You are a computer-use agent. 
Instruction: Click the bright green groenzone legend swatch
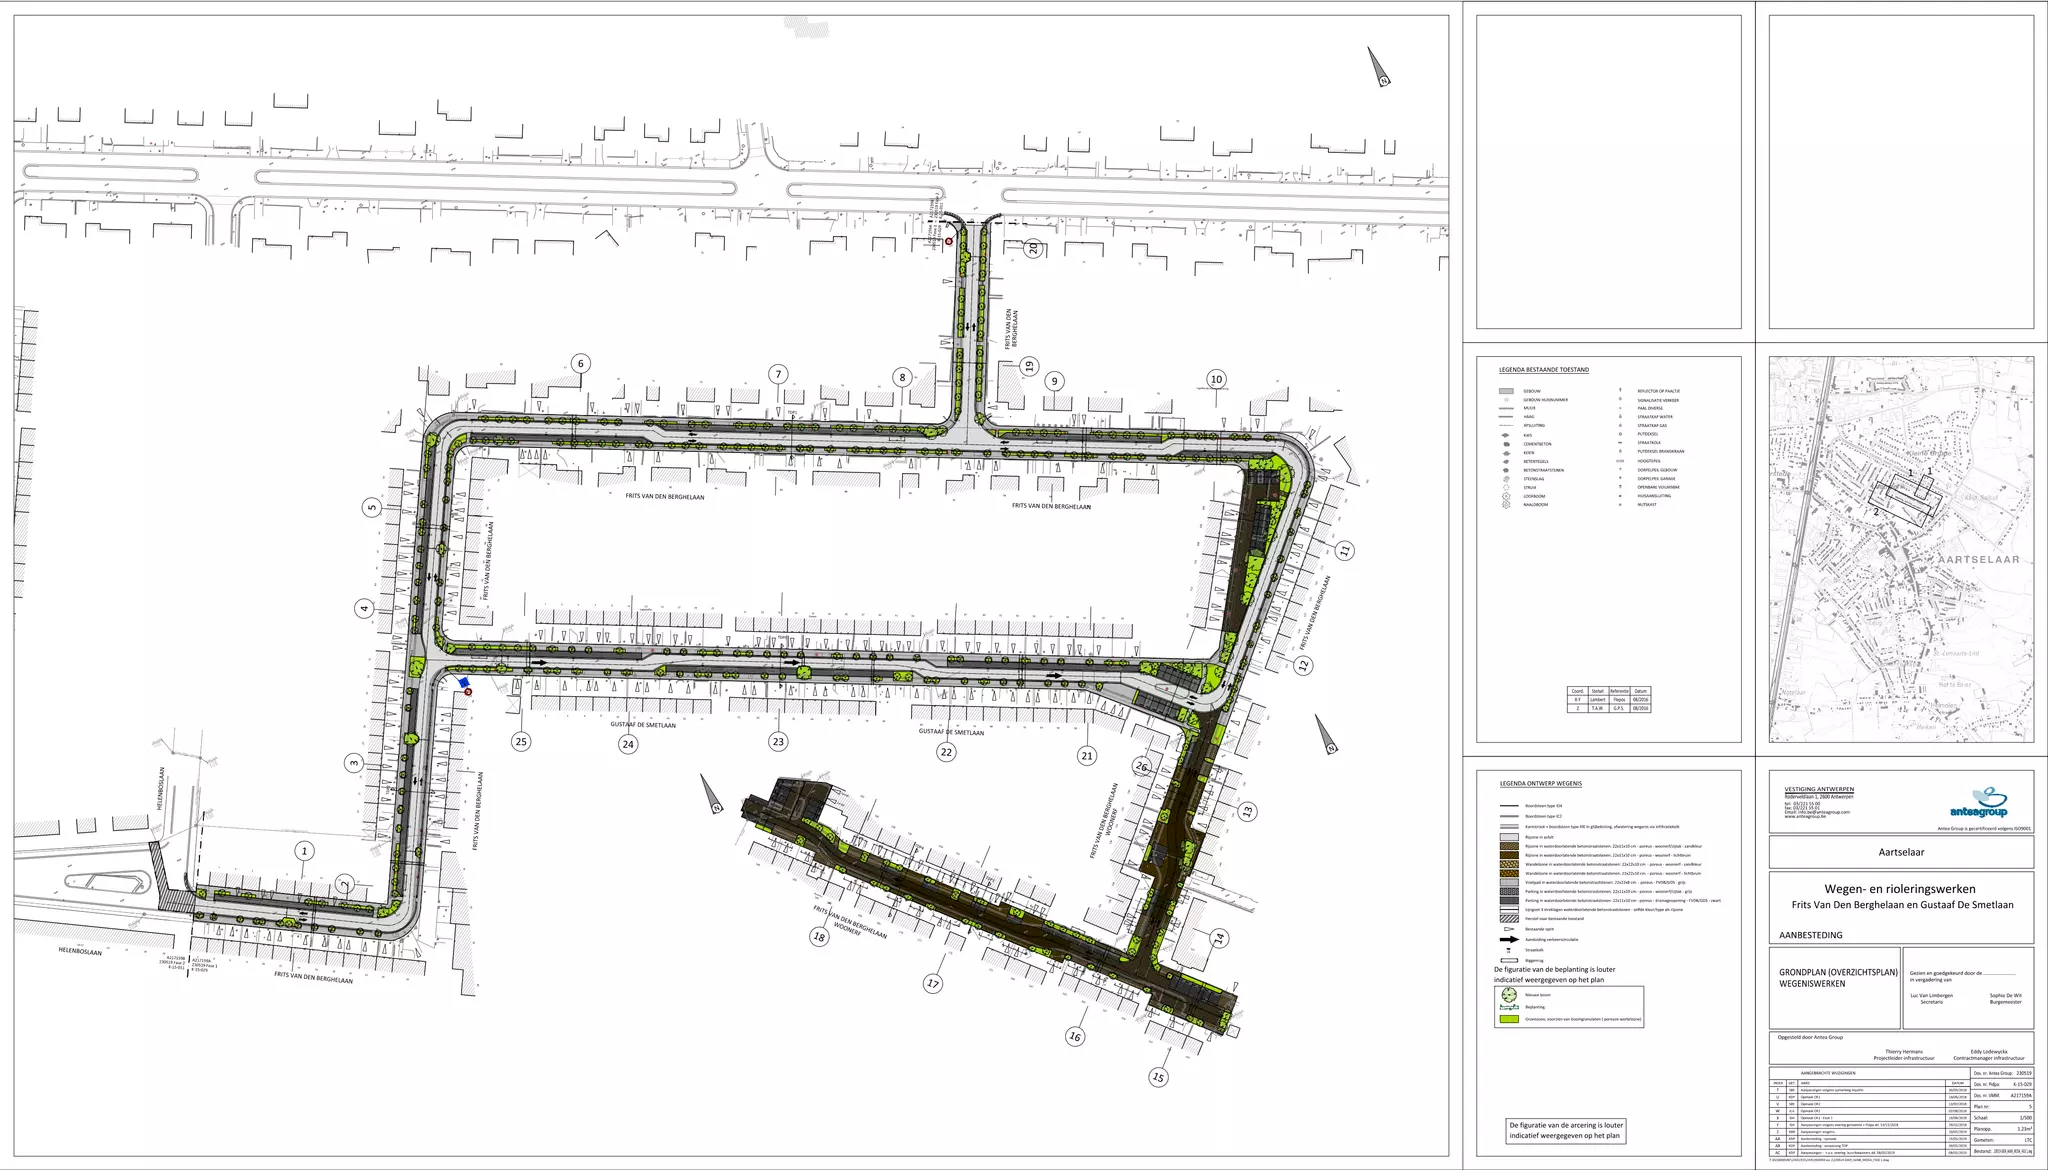1508,1019
